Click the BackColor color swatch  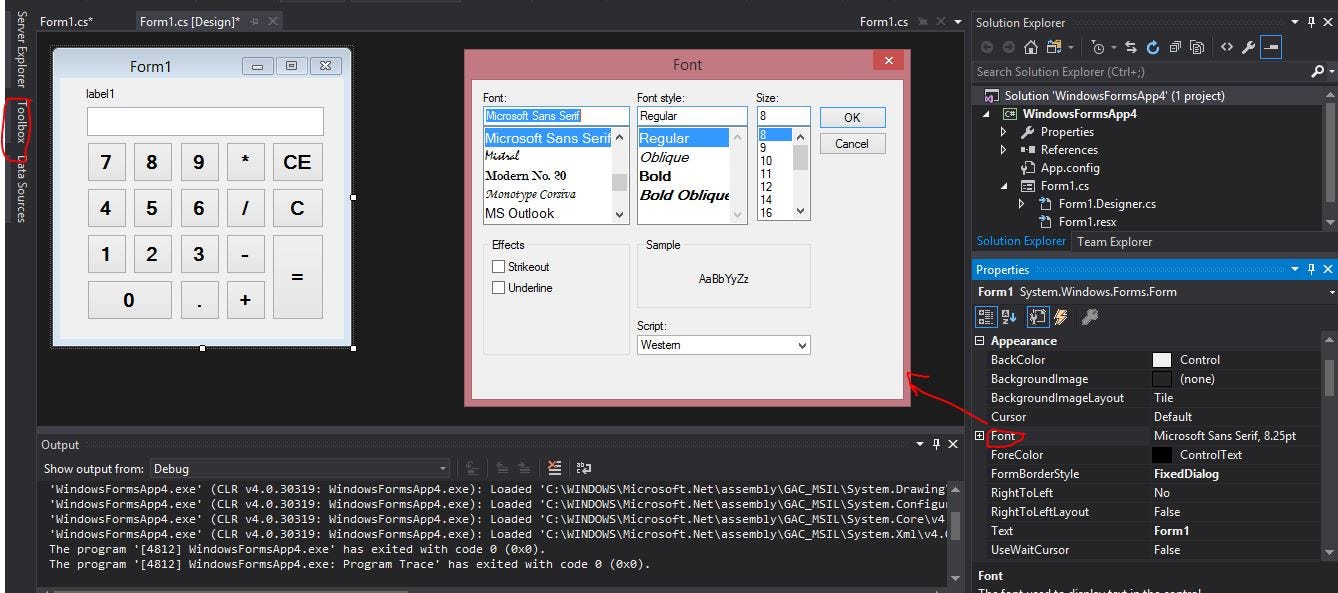coord(1162,360)
